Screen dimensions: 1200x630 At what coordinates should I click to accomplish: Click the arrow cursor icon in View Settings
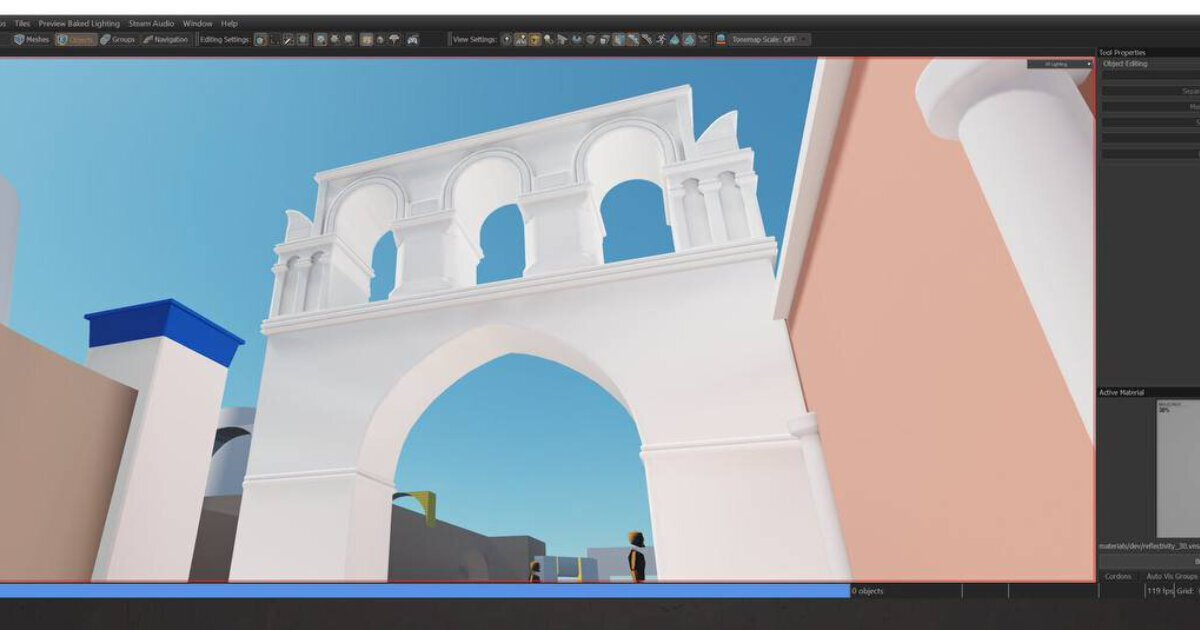562,40
